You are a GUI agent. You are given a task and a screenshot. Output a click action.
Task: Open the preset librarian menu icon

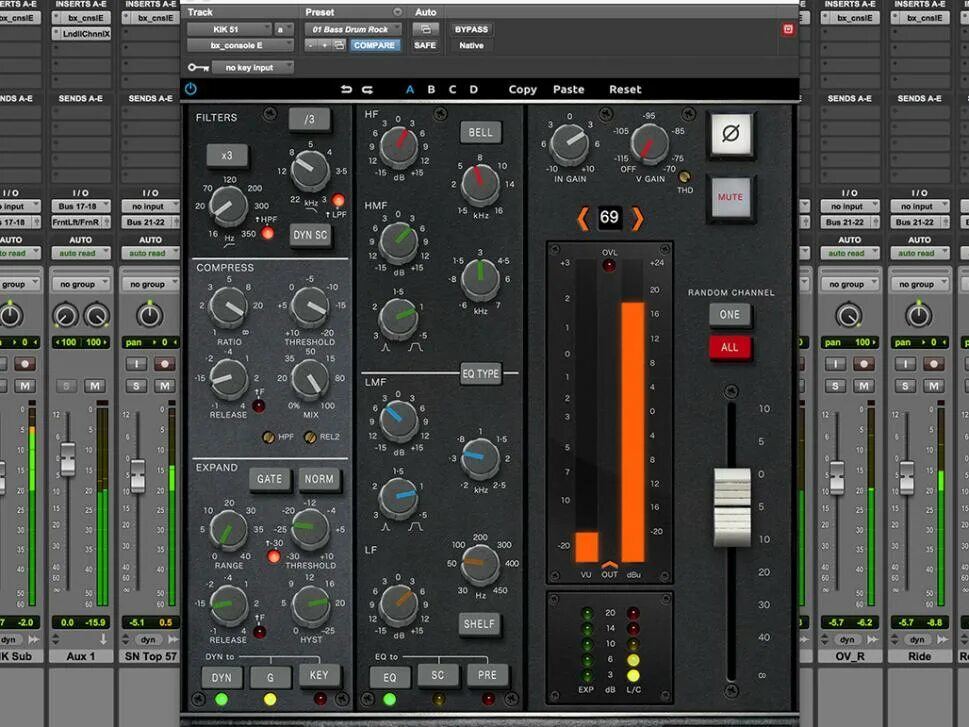[397, 12]
